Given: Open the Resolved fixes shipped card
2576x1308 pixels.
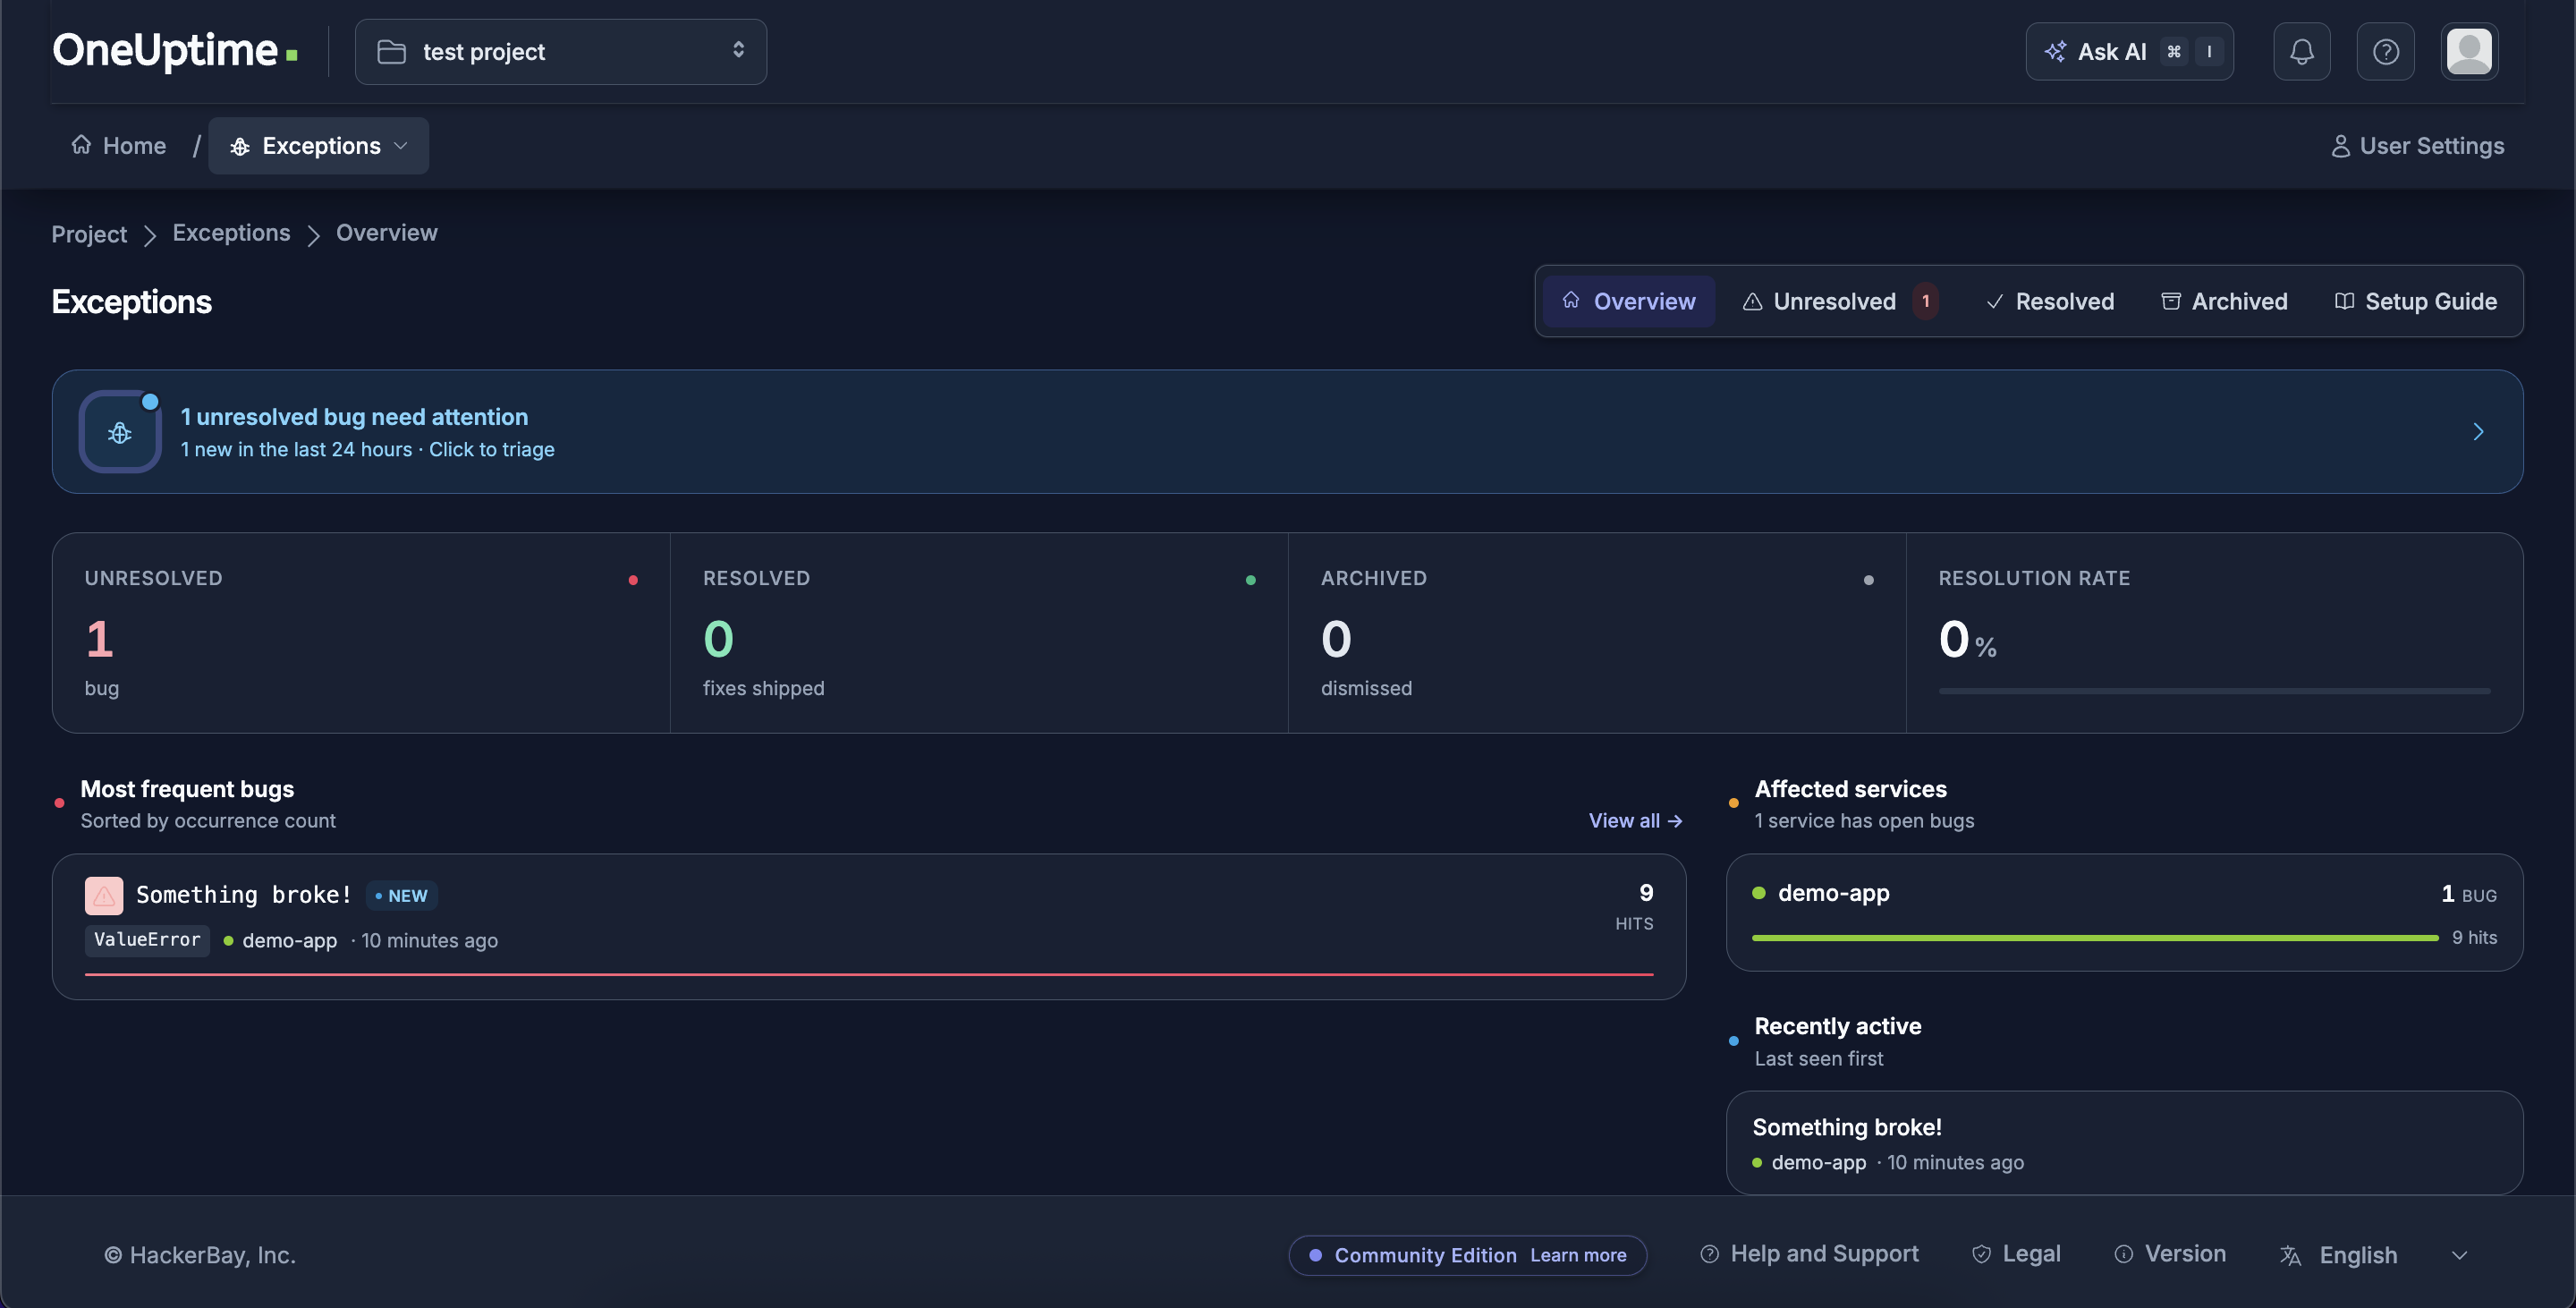Looking at the screenshot, I should coord(979,632).
